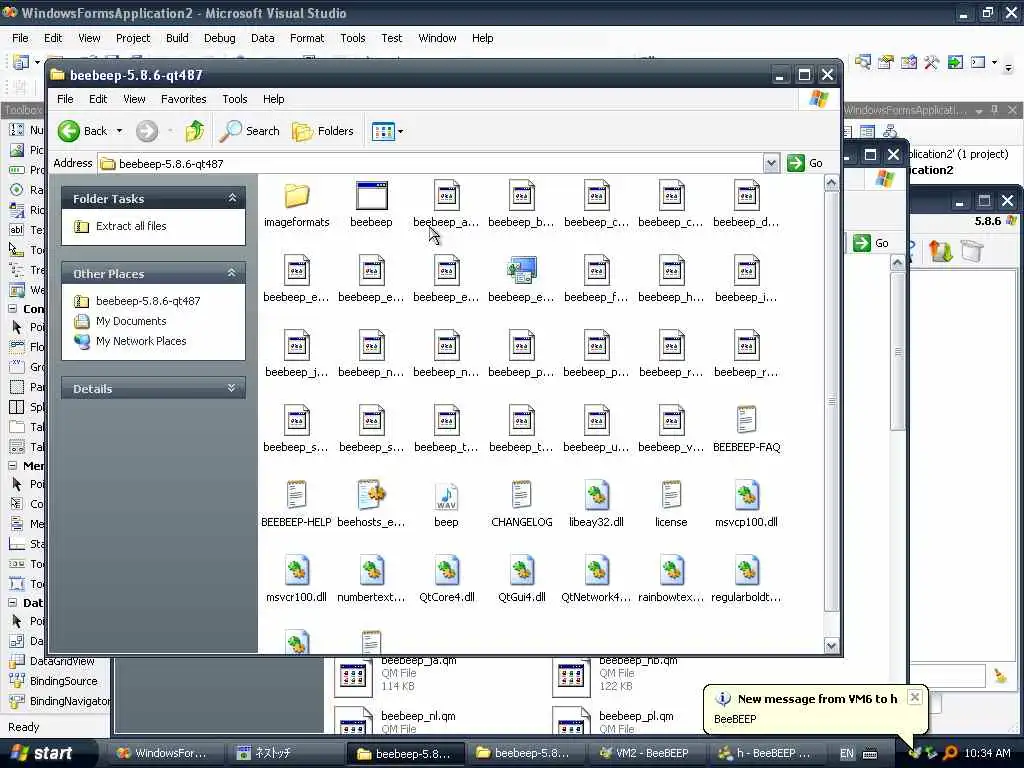Select the numbertext... dll icon
Image resolution: width=1024 pixels, height=768 pixels.
pos(371,570)
